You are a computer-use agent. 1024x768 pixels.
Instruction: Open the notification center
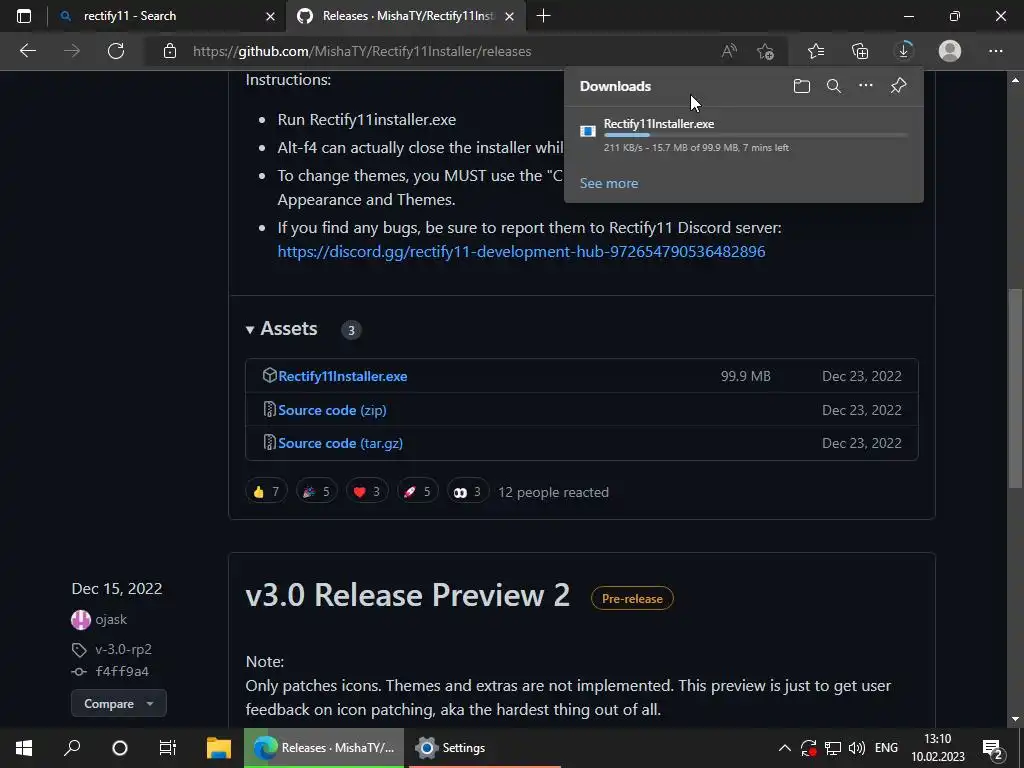tap(993, 748)
